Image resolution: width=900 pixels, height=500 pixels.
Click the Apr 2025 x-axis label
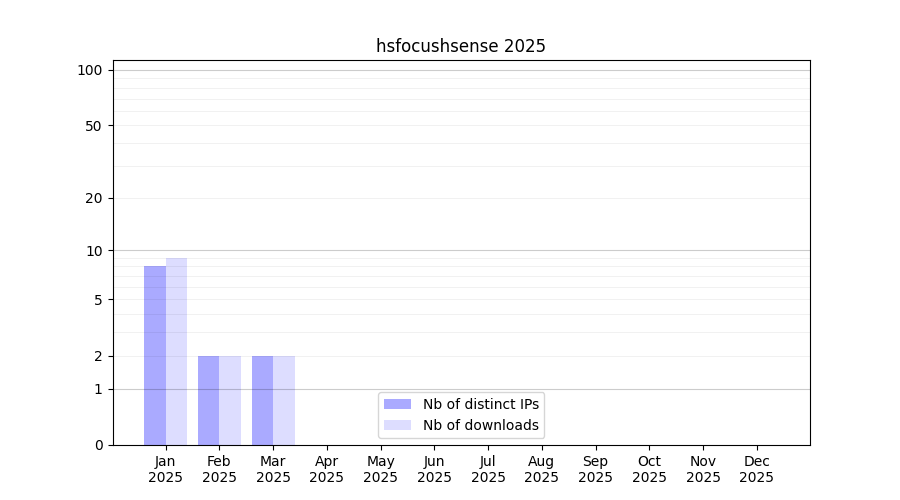[327, 469]
